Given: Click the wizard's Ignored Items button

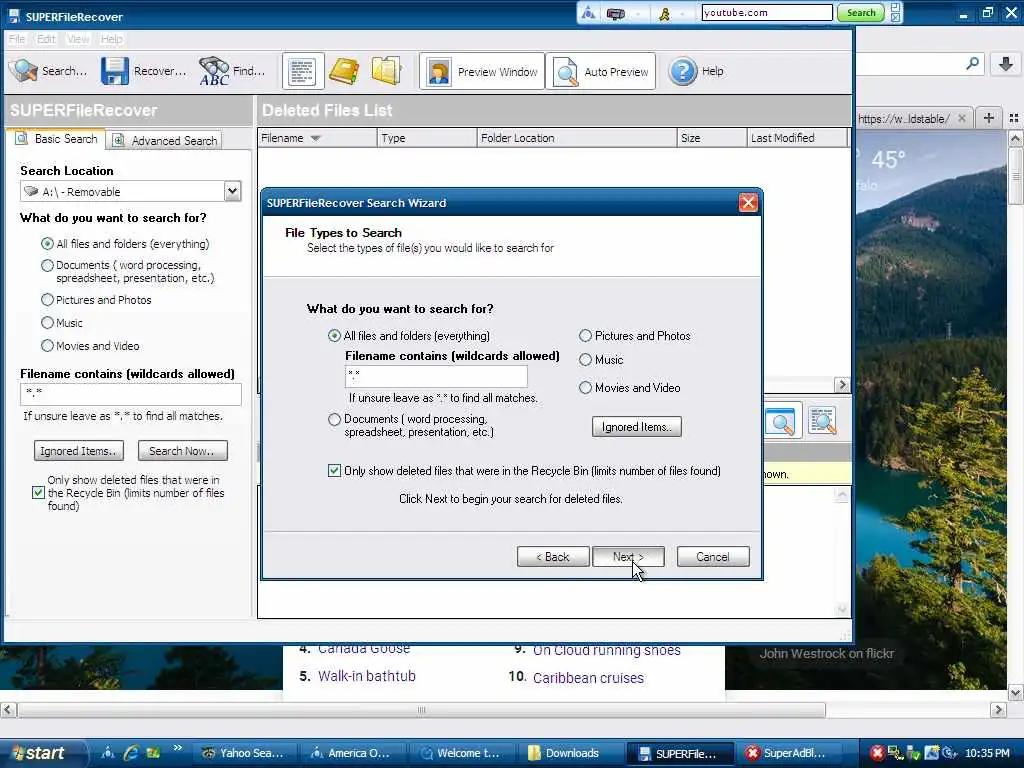Looking at the screenshot, I should (637, 426).
